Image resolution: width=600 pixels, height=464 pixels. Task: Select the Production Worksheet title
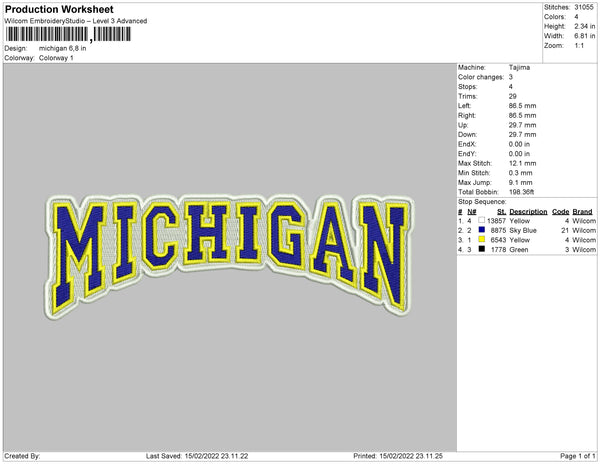(59, 9)
